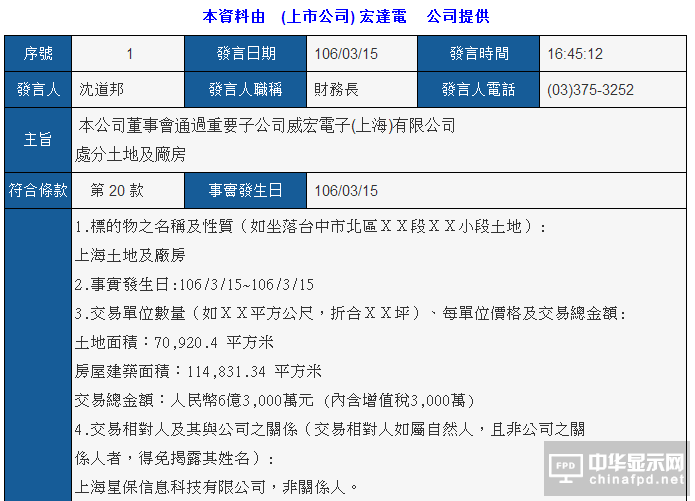Click item 4 heading 交易相對人及其與公司之關係

tap(330, 429)
